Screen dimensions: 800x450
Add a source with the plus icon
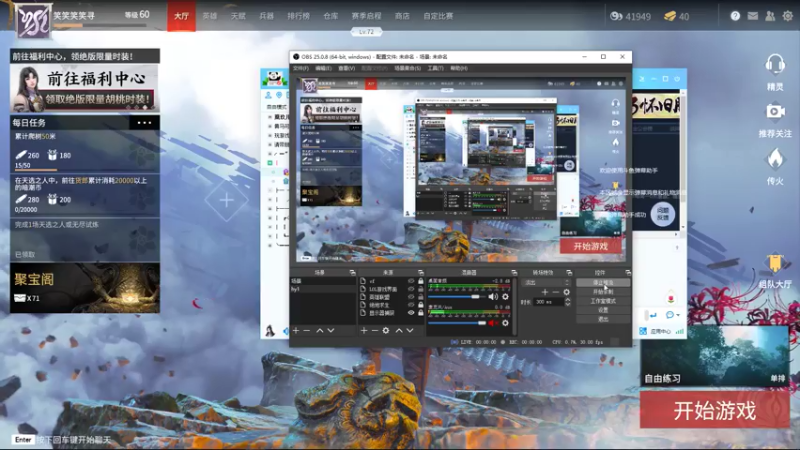tap(364, 331)
